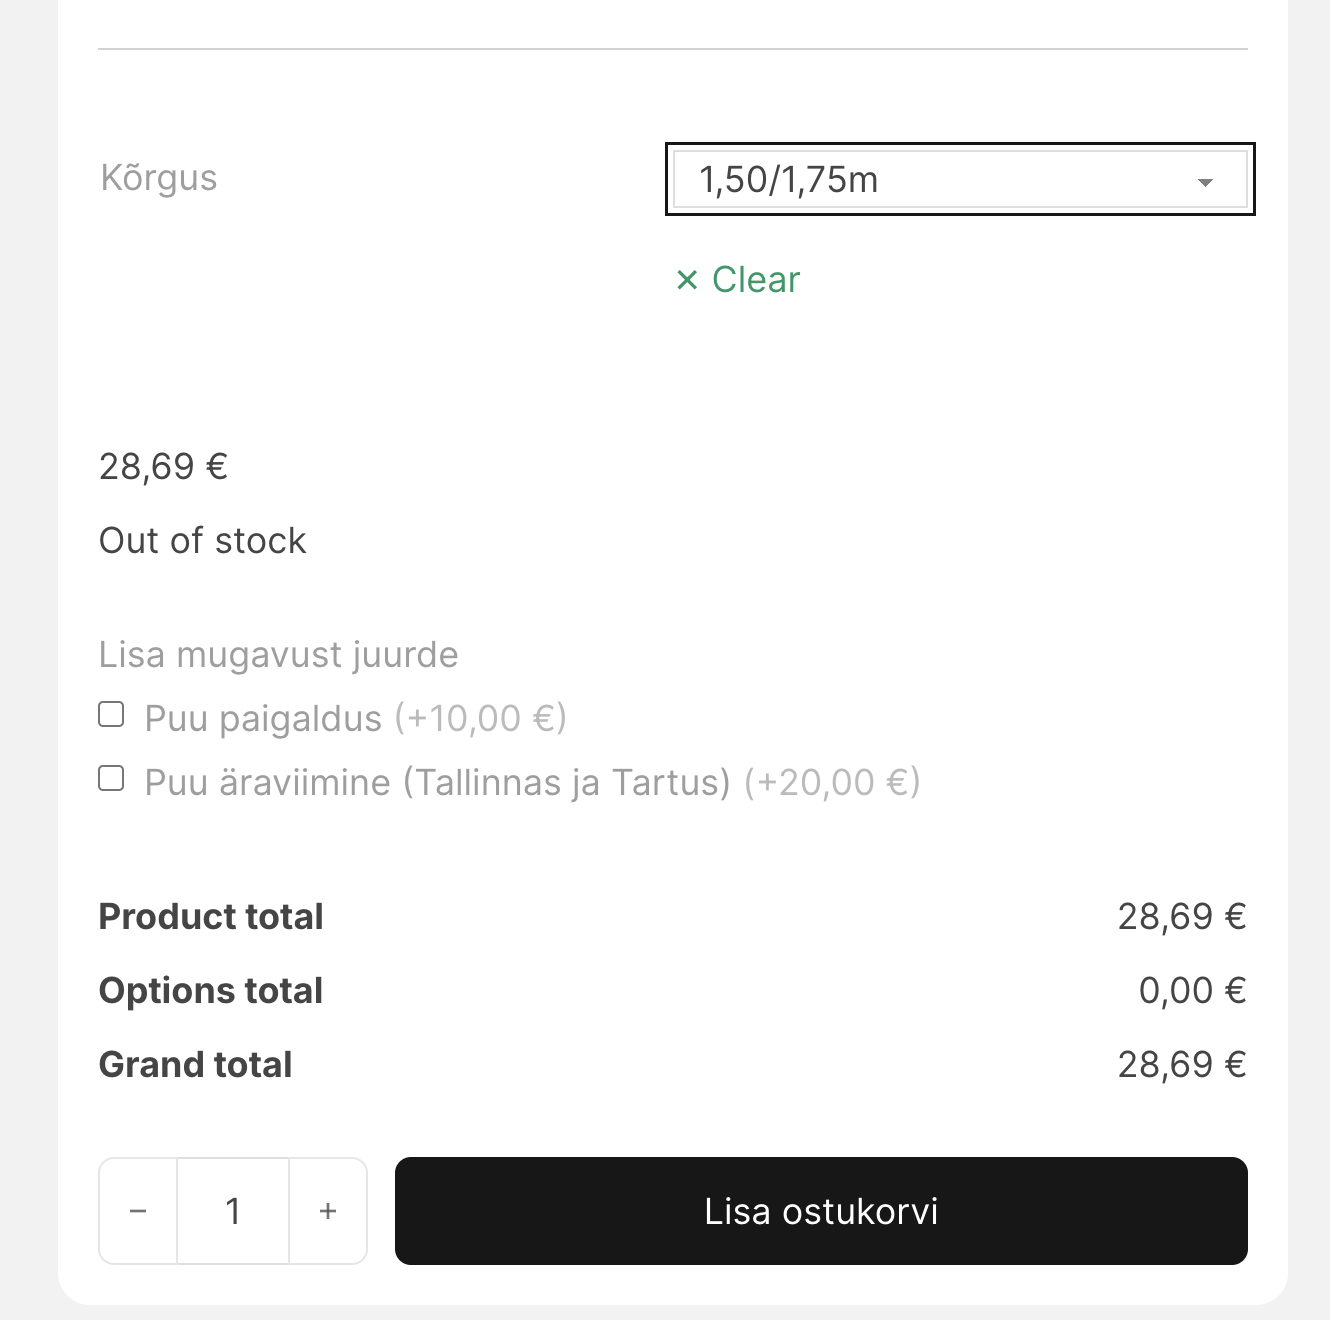
Task: Click the quantity input field
Action: point(233,1211)
